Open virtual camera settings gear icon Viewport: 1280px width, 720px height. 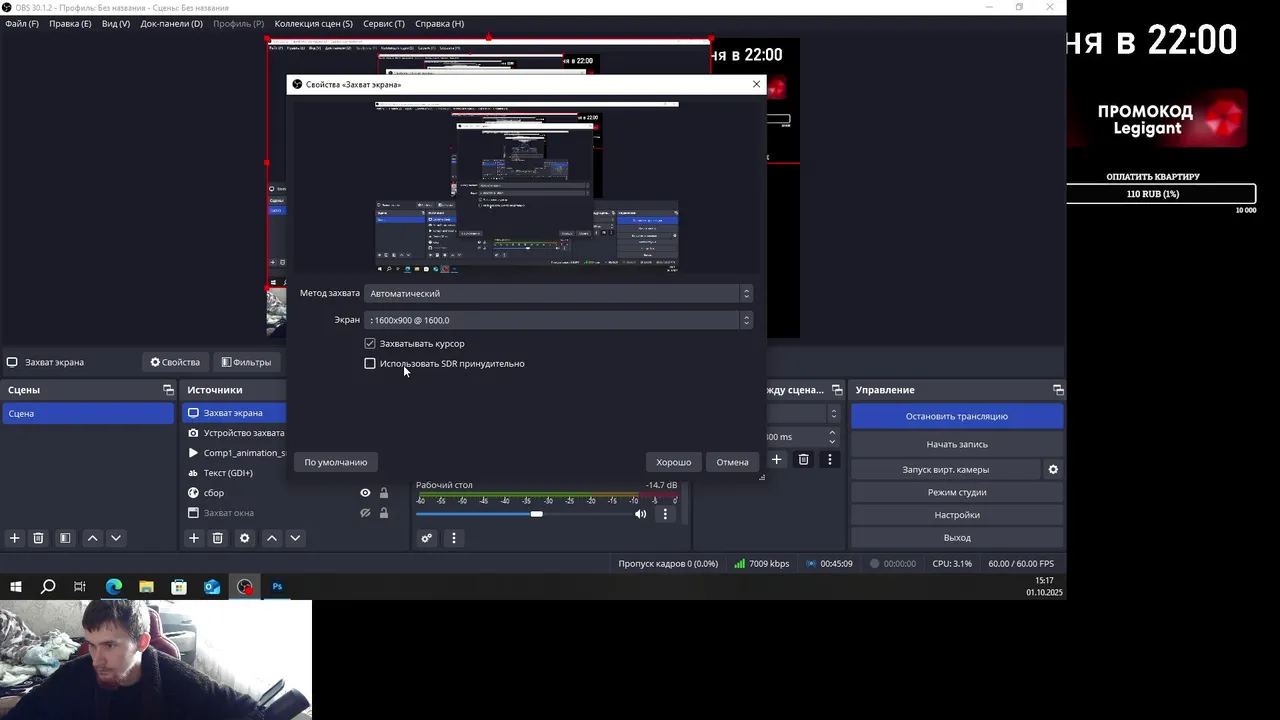click(1053, 469)
